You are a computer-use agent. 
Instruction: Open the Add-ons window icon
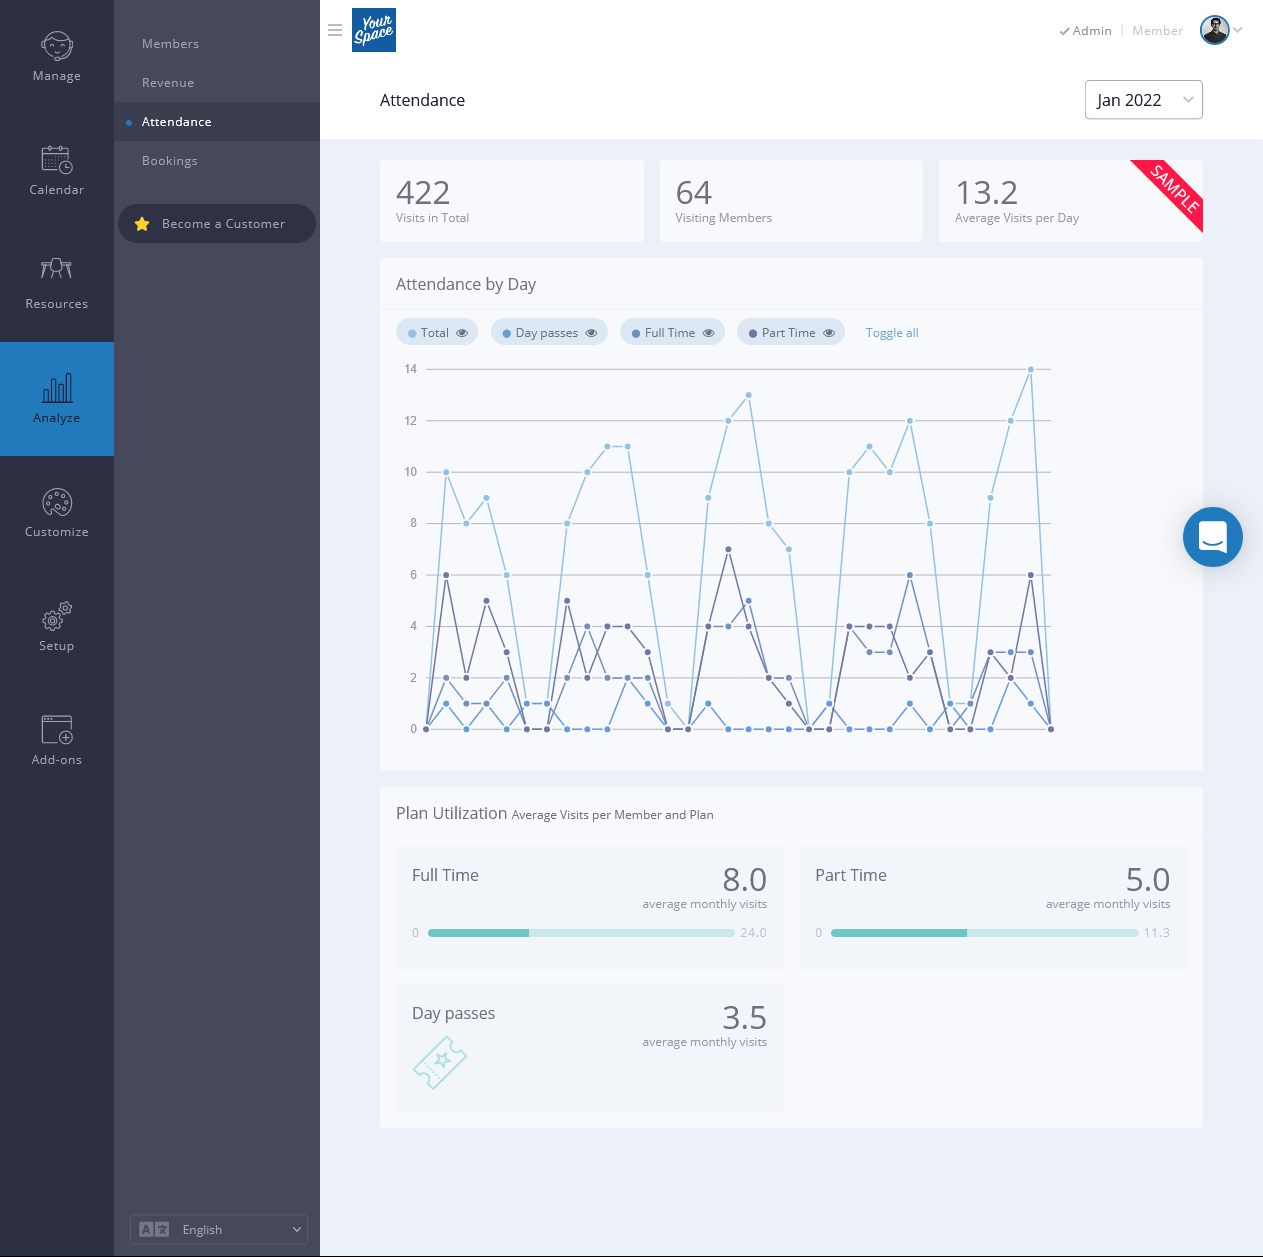57,730
